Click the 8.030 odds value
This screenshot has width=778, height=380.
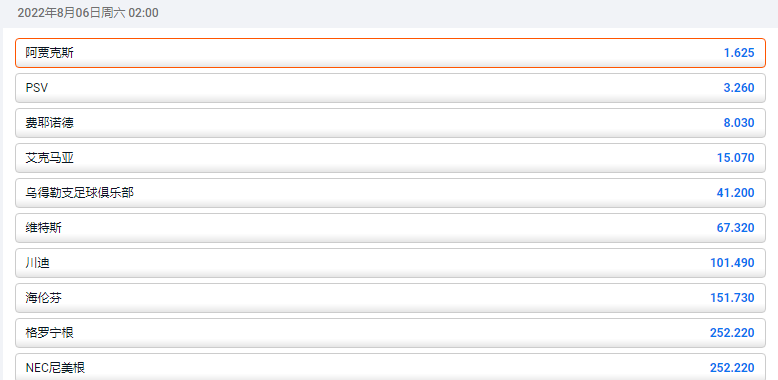[x=738, y=123]
